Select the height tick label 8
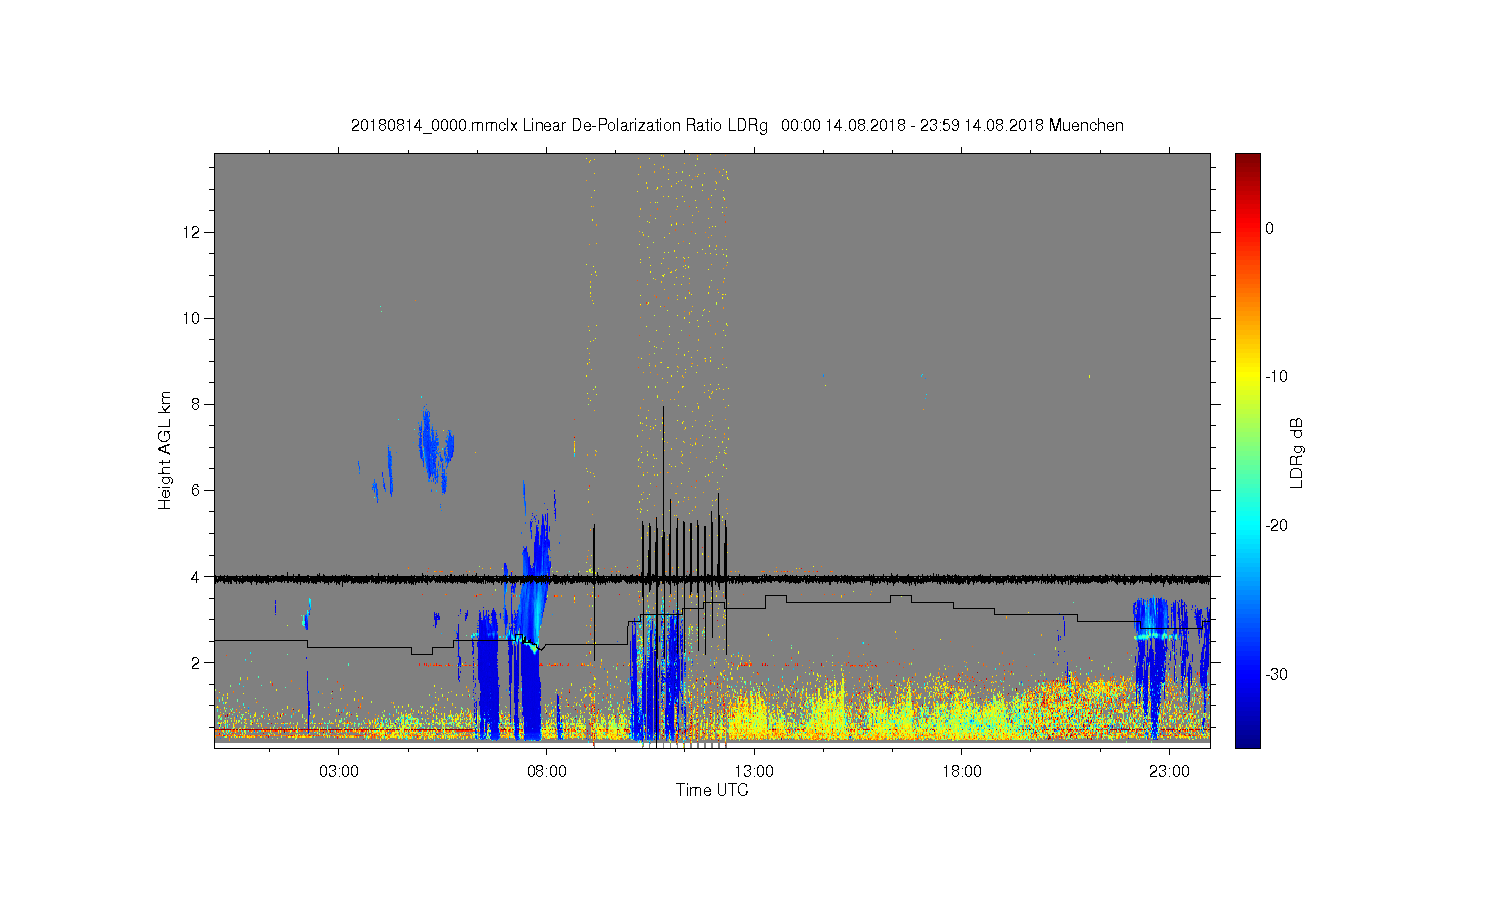 click(x=197, y=404)
